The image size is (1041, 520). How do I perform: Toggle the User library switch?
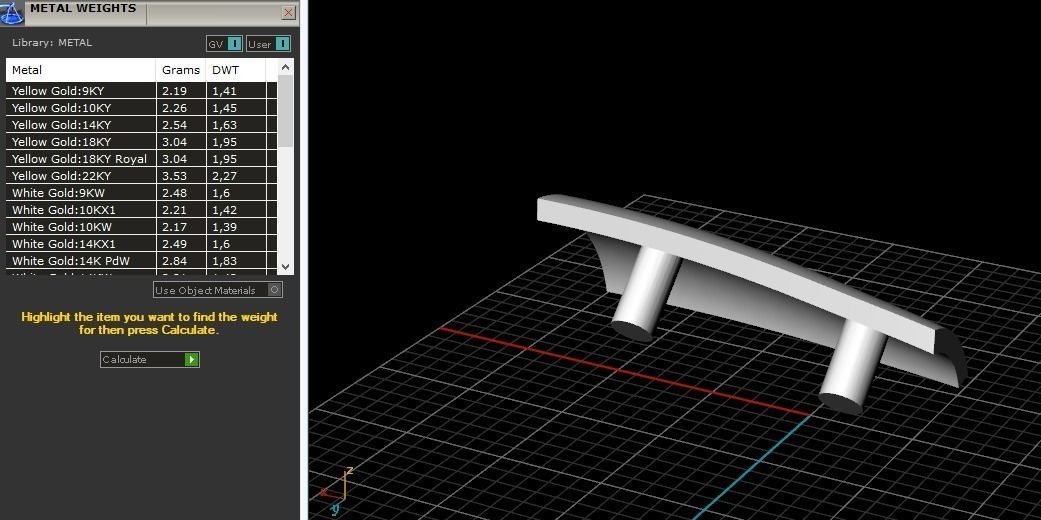coord(268,44)
